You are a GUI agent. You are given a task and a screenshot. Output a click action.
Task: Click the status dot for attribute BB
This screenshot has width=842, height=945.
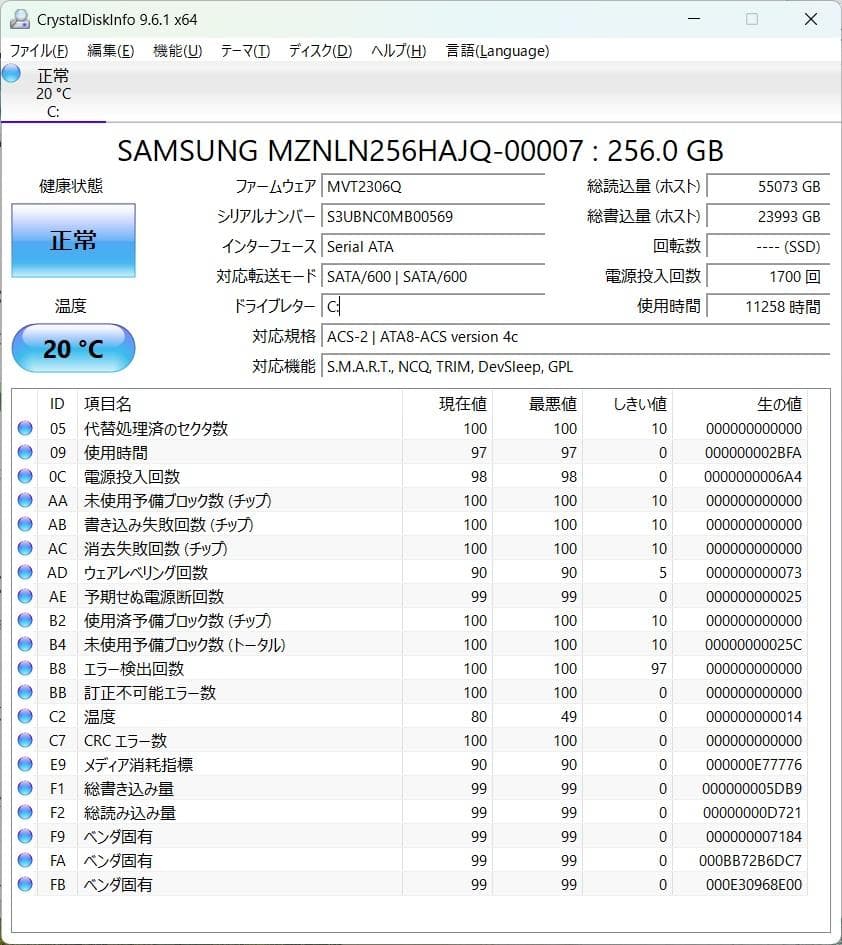tap(25, 692)
